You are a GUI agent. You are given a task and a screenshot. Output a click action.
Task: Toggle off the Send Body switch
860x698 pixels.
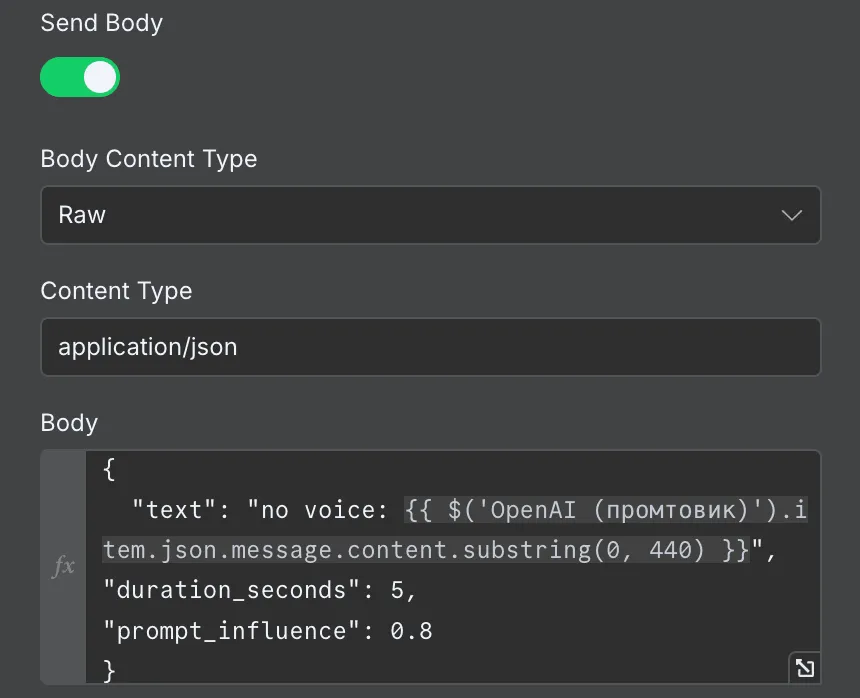point(80,77)
